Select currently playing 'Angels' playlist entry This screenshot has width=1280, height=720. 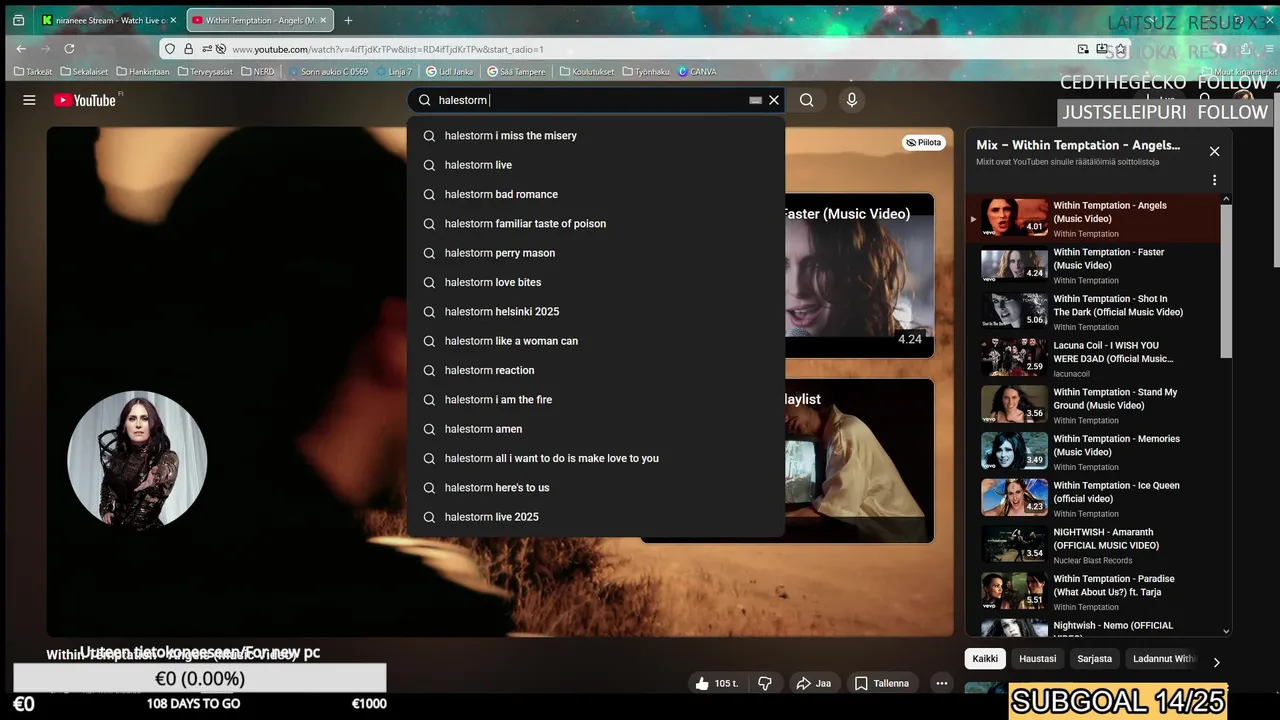(x=1092, y=219)
